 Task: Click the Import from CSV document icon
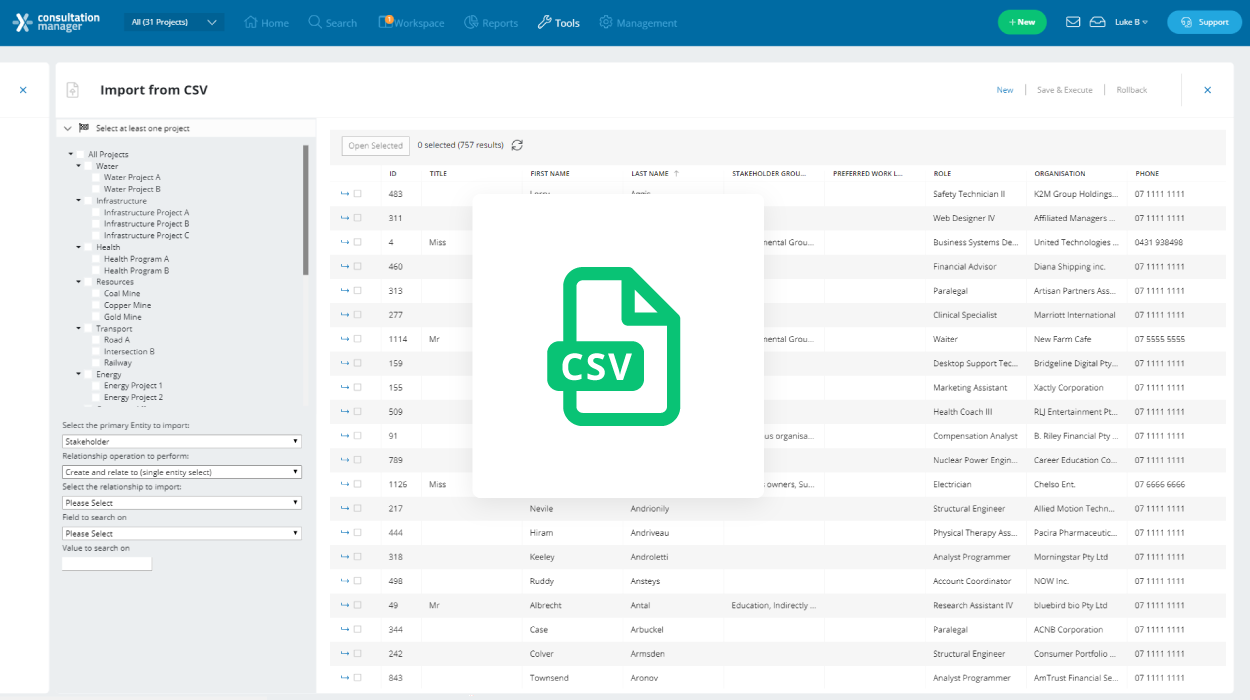tap(72, 90)
